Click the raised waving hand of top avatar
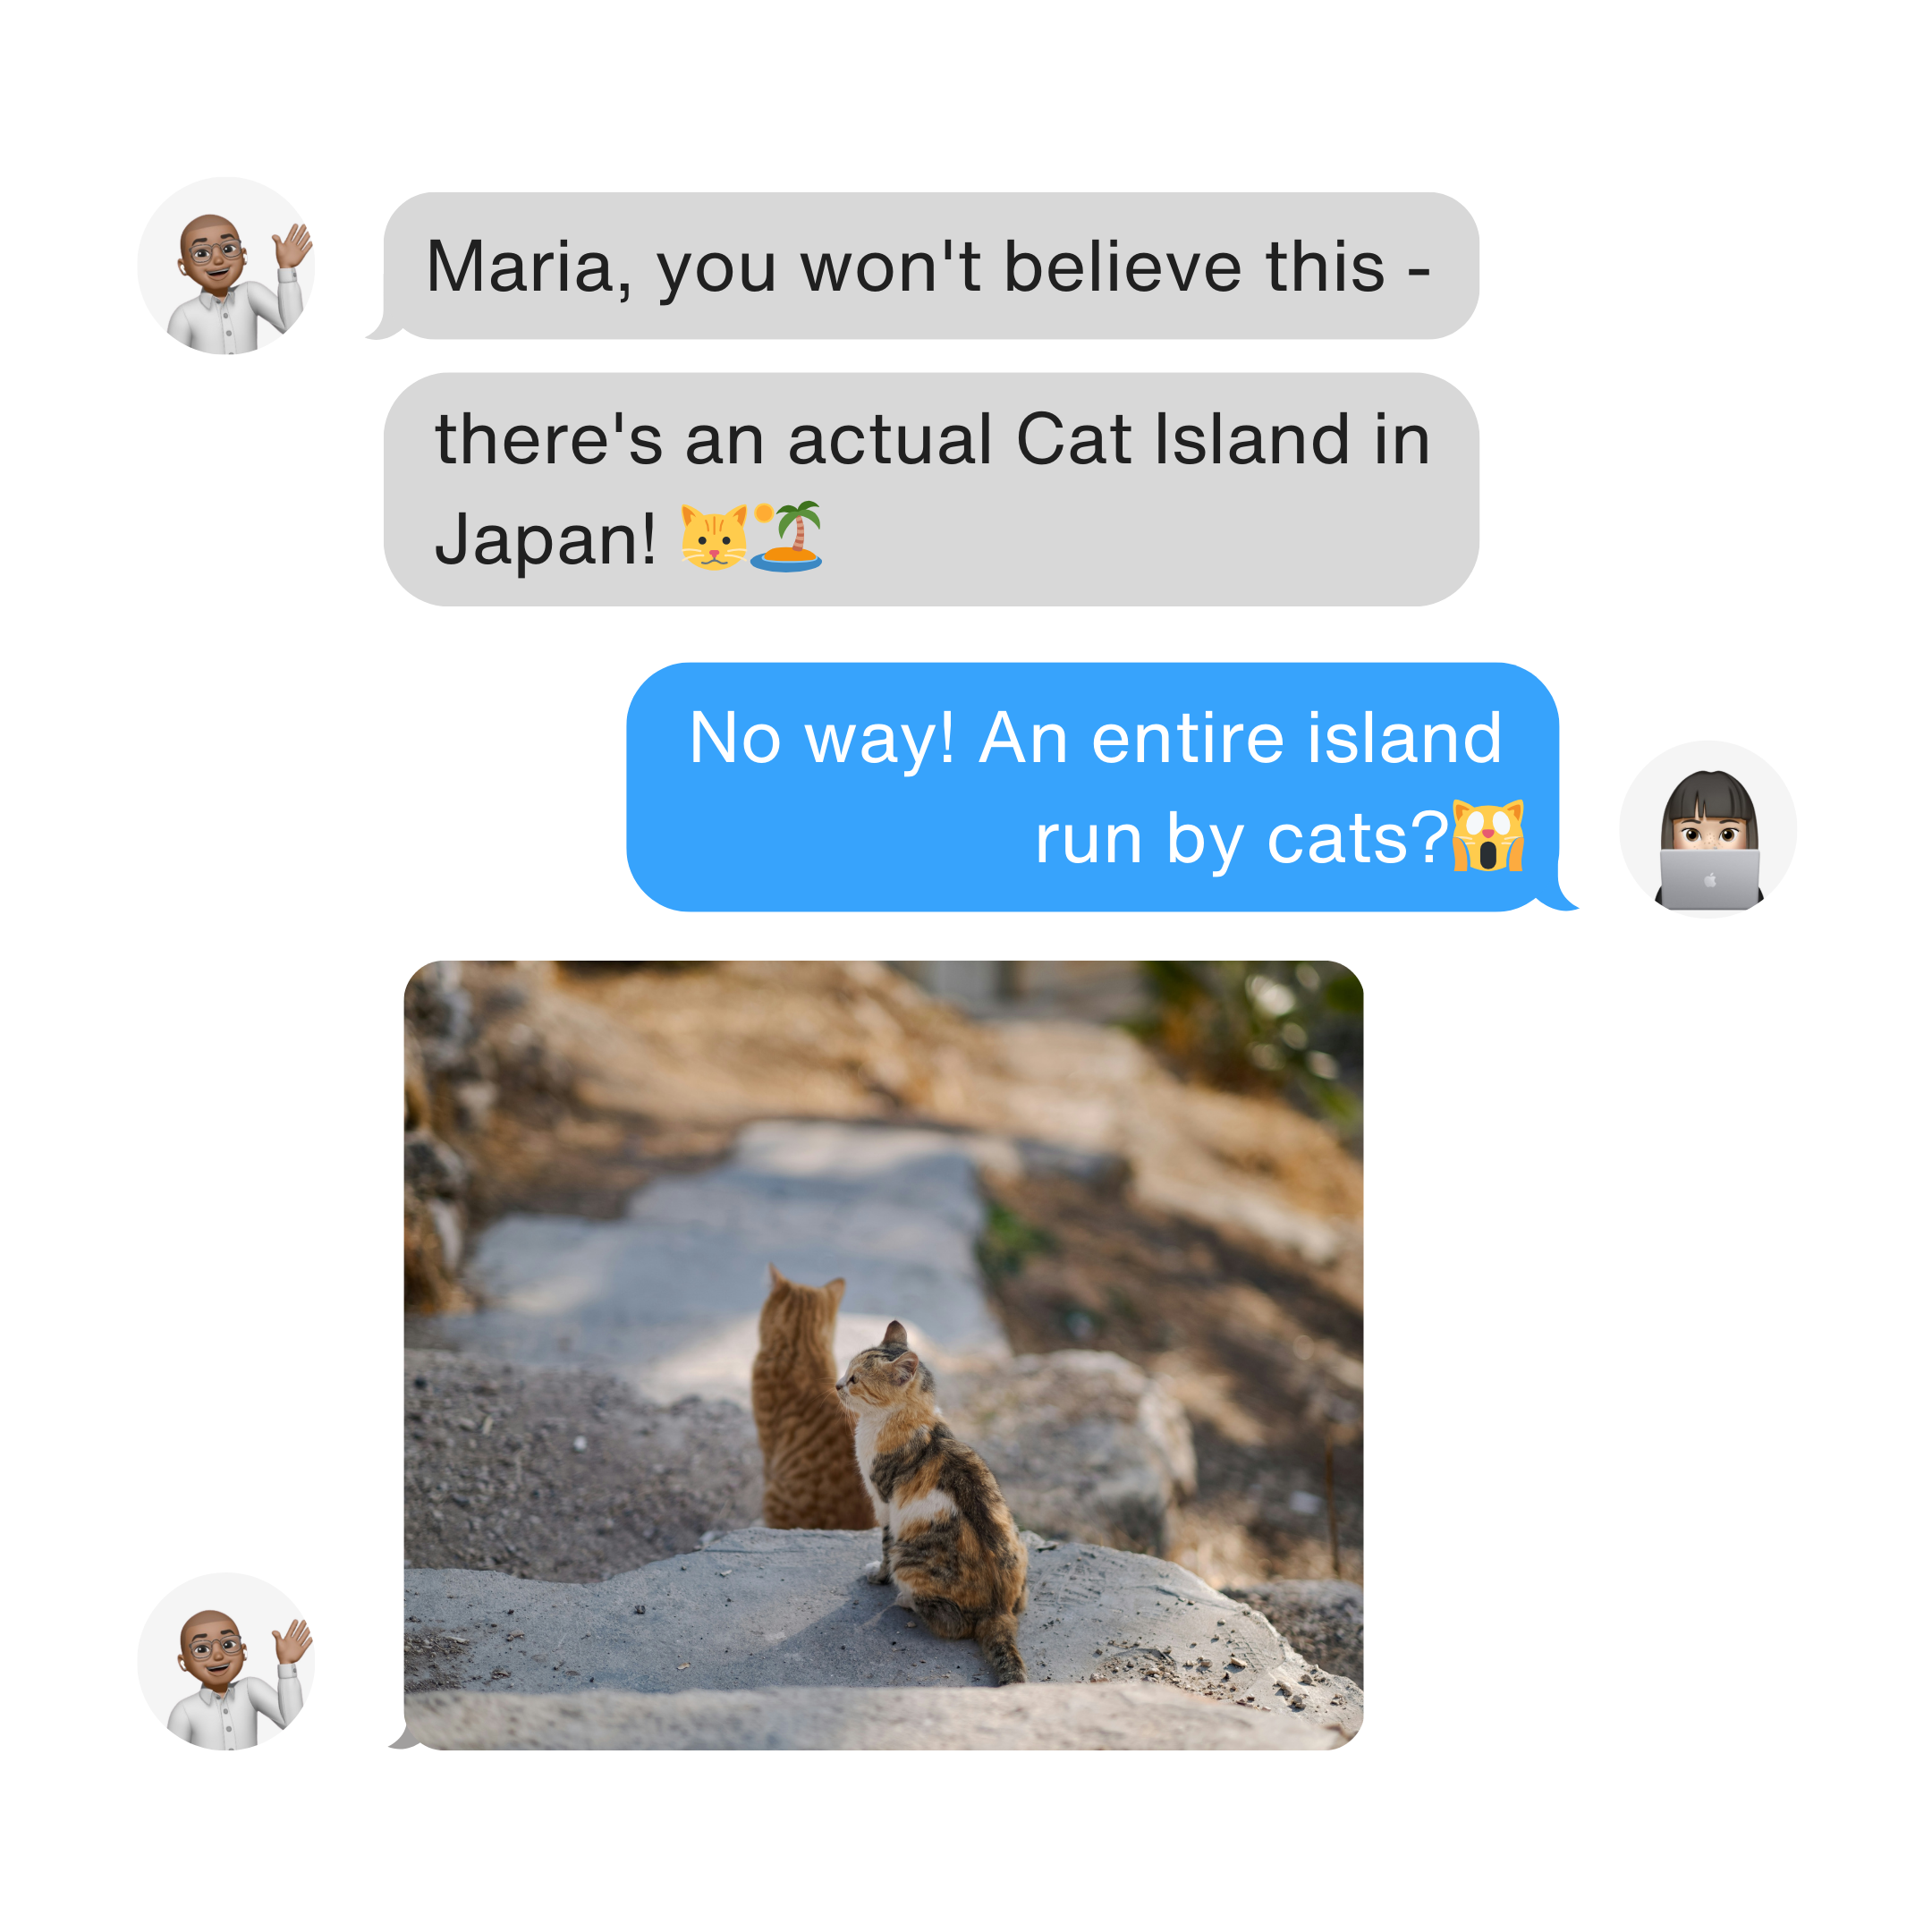The width and height of the screenshot is (1932, 1932). (292, 245)
